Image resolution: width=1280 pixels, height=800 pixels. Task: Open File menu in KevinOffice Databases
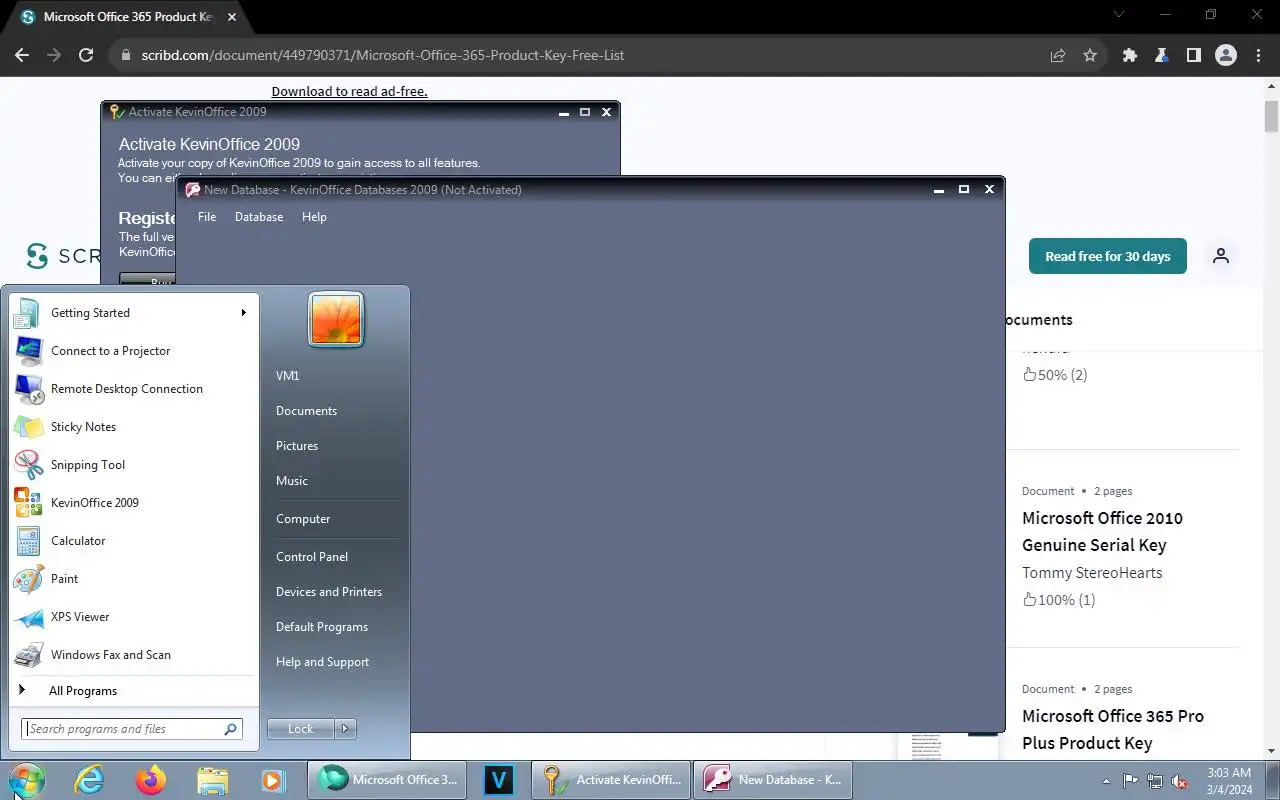tap(207, 217)
